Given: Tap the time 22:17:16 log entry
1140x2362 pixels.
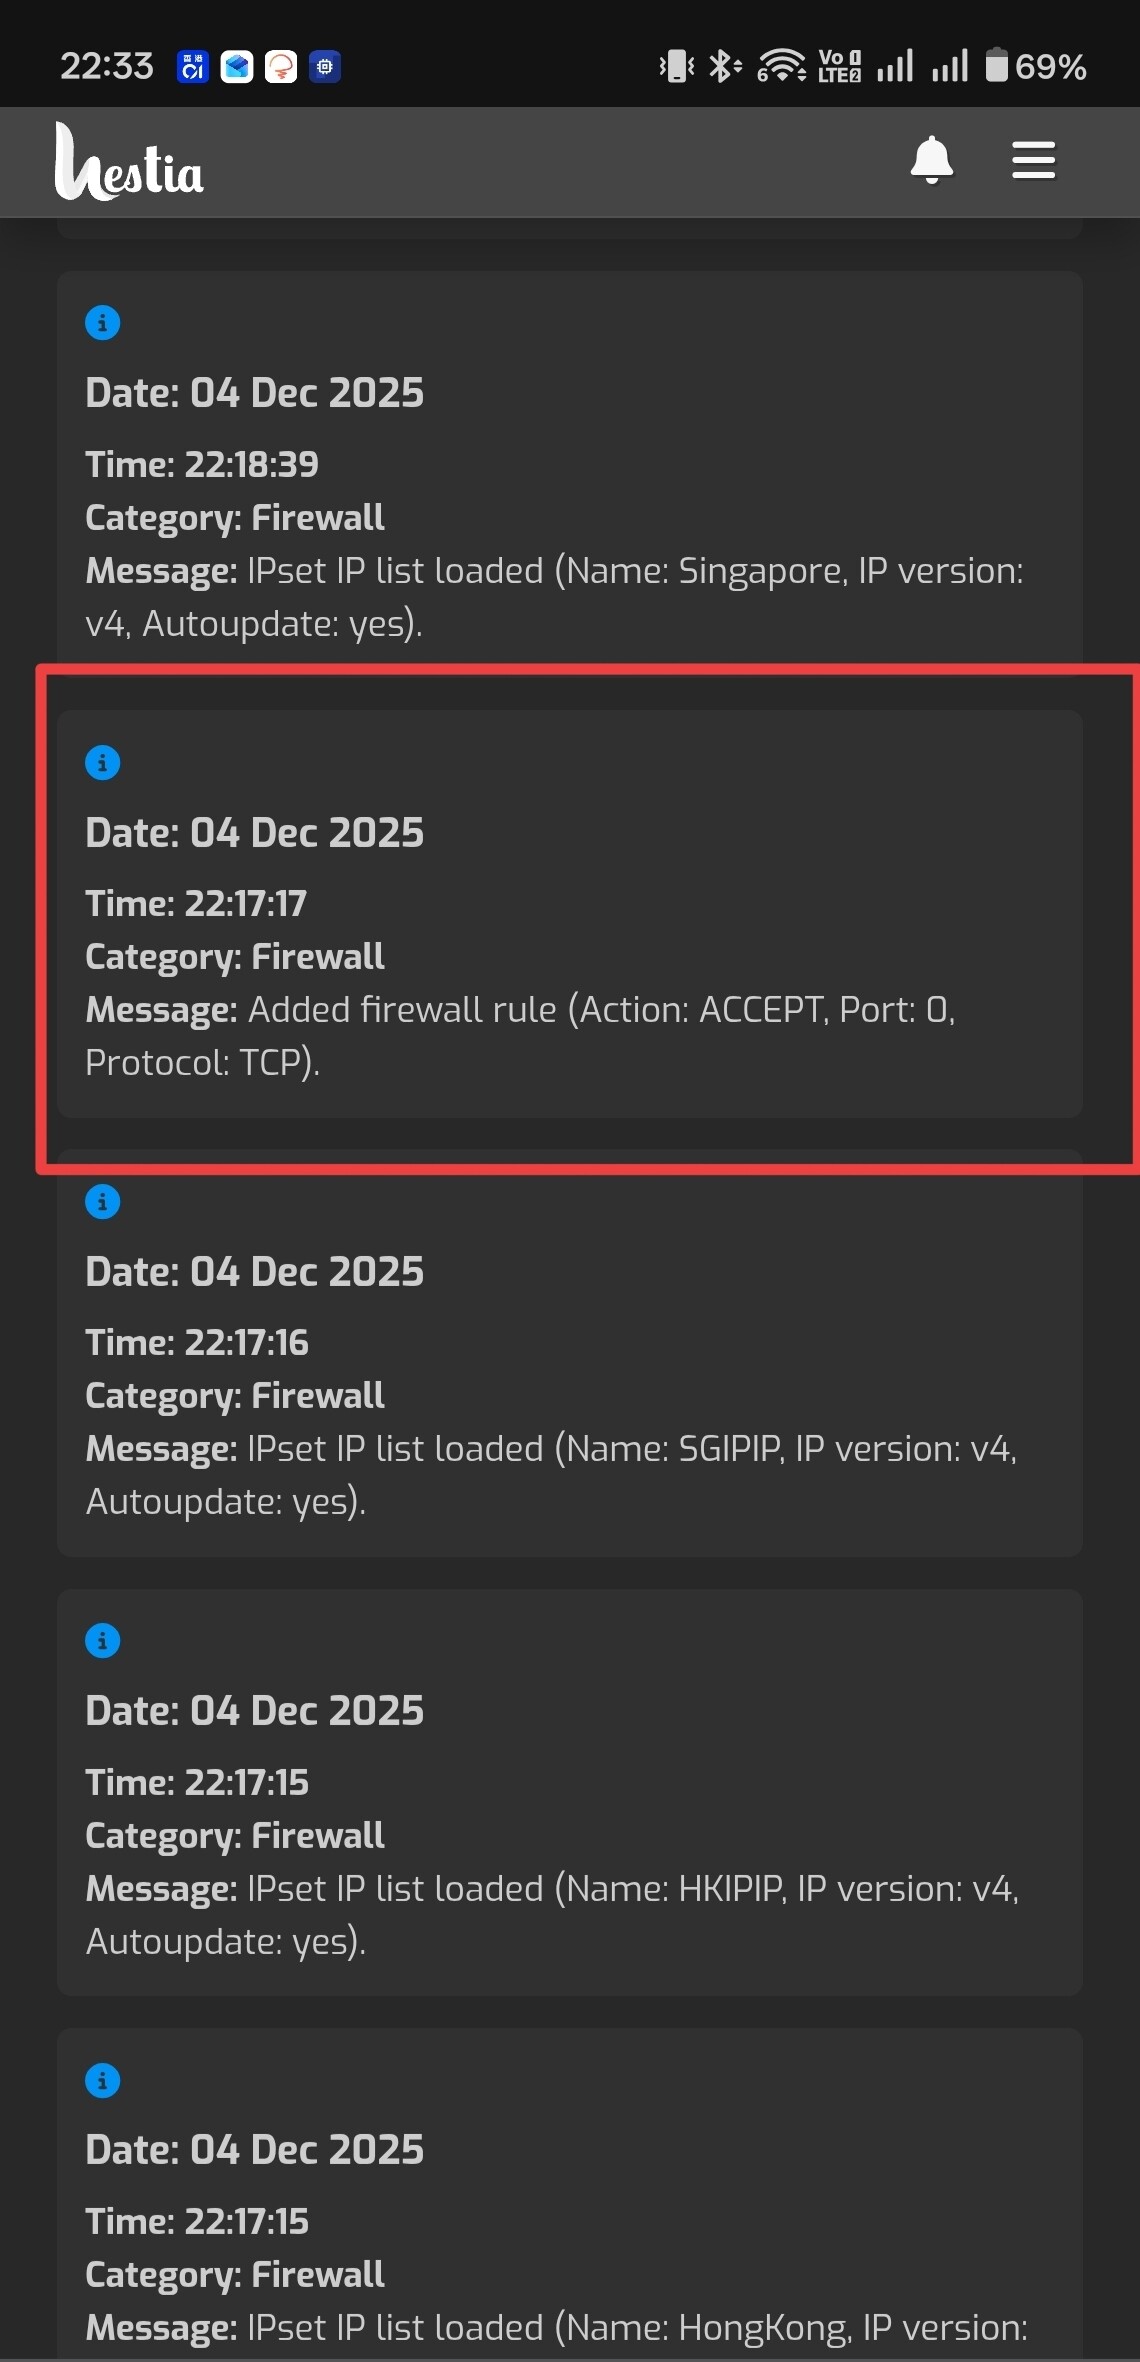Looking at the screenshot, I should pyautogui.click(x=197, y=1342).
